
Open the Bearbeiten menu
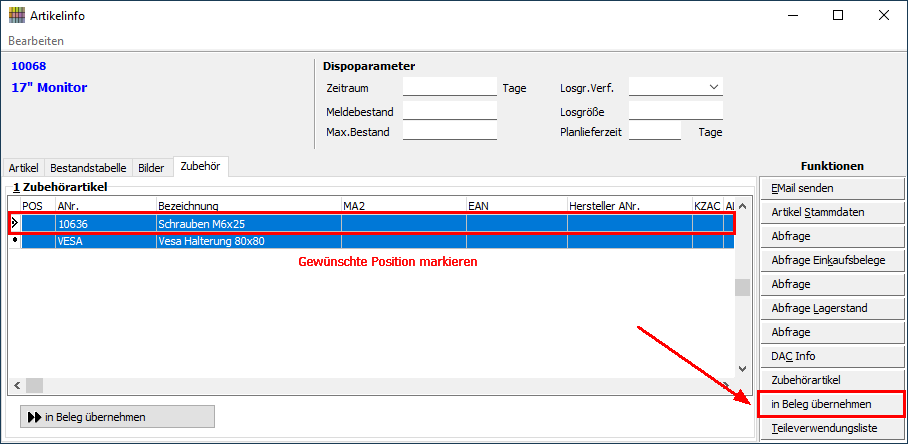click(36, 41)
